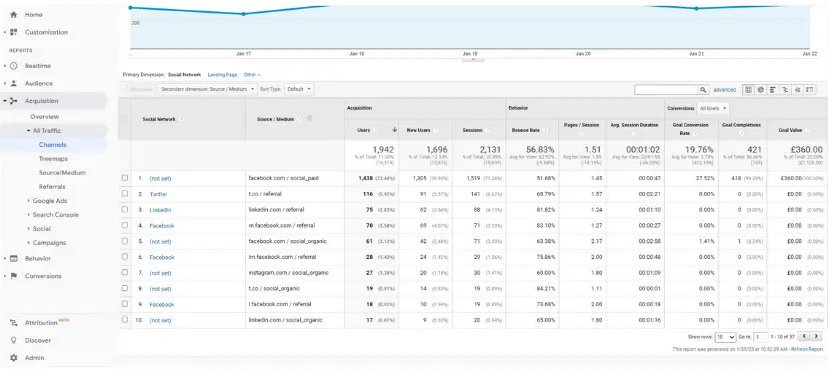
Task: Click the table search input field
Action: pyautogui.click(x=666, y=90)
